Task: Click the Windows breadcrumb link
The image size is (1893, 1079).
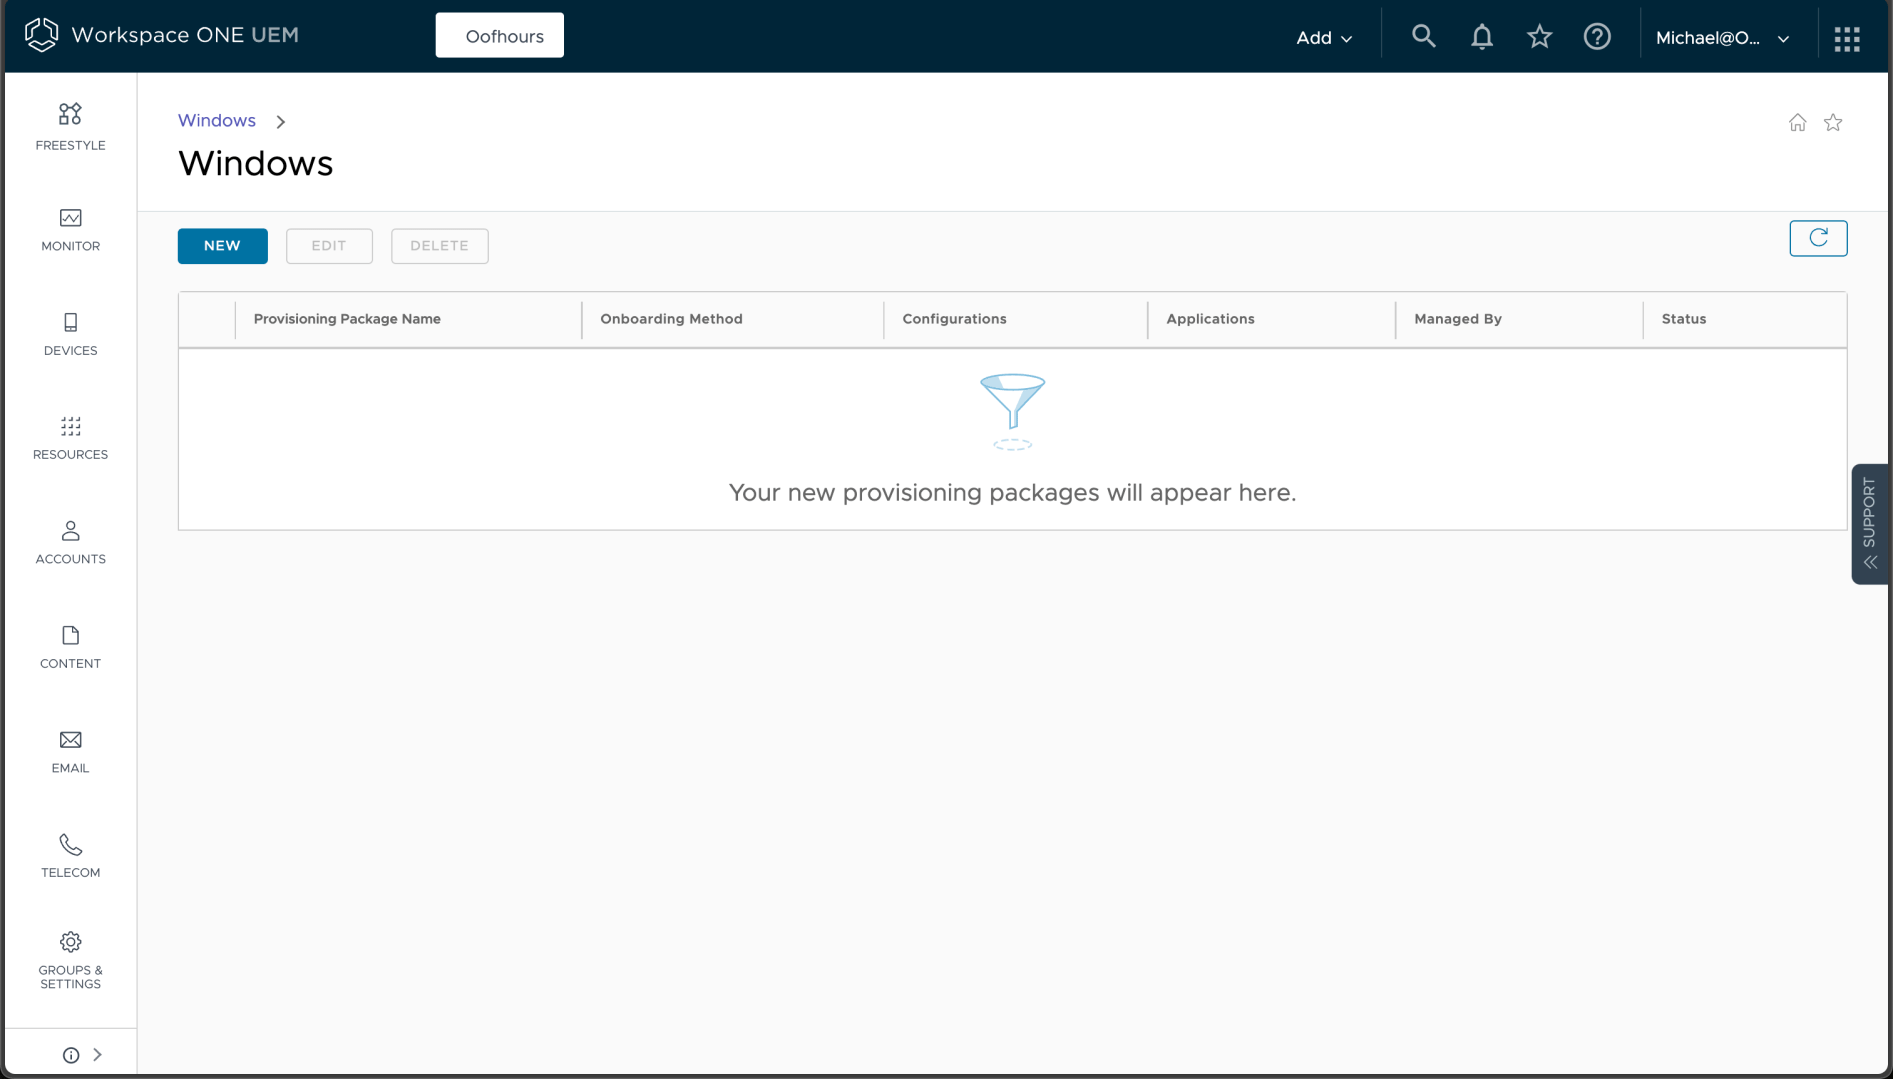Action: pyautogui.click(x=217, y=120)
